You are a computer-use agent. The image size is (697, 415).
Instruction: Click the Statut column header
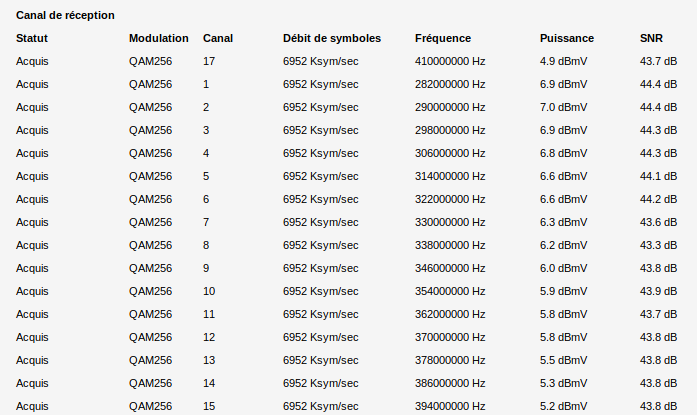(x=32, y=38)
